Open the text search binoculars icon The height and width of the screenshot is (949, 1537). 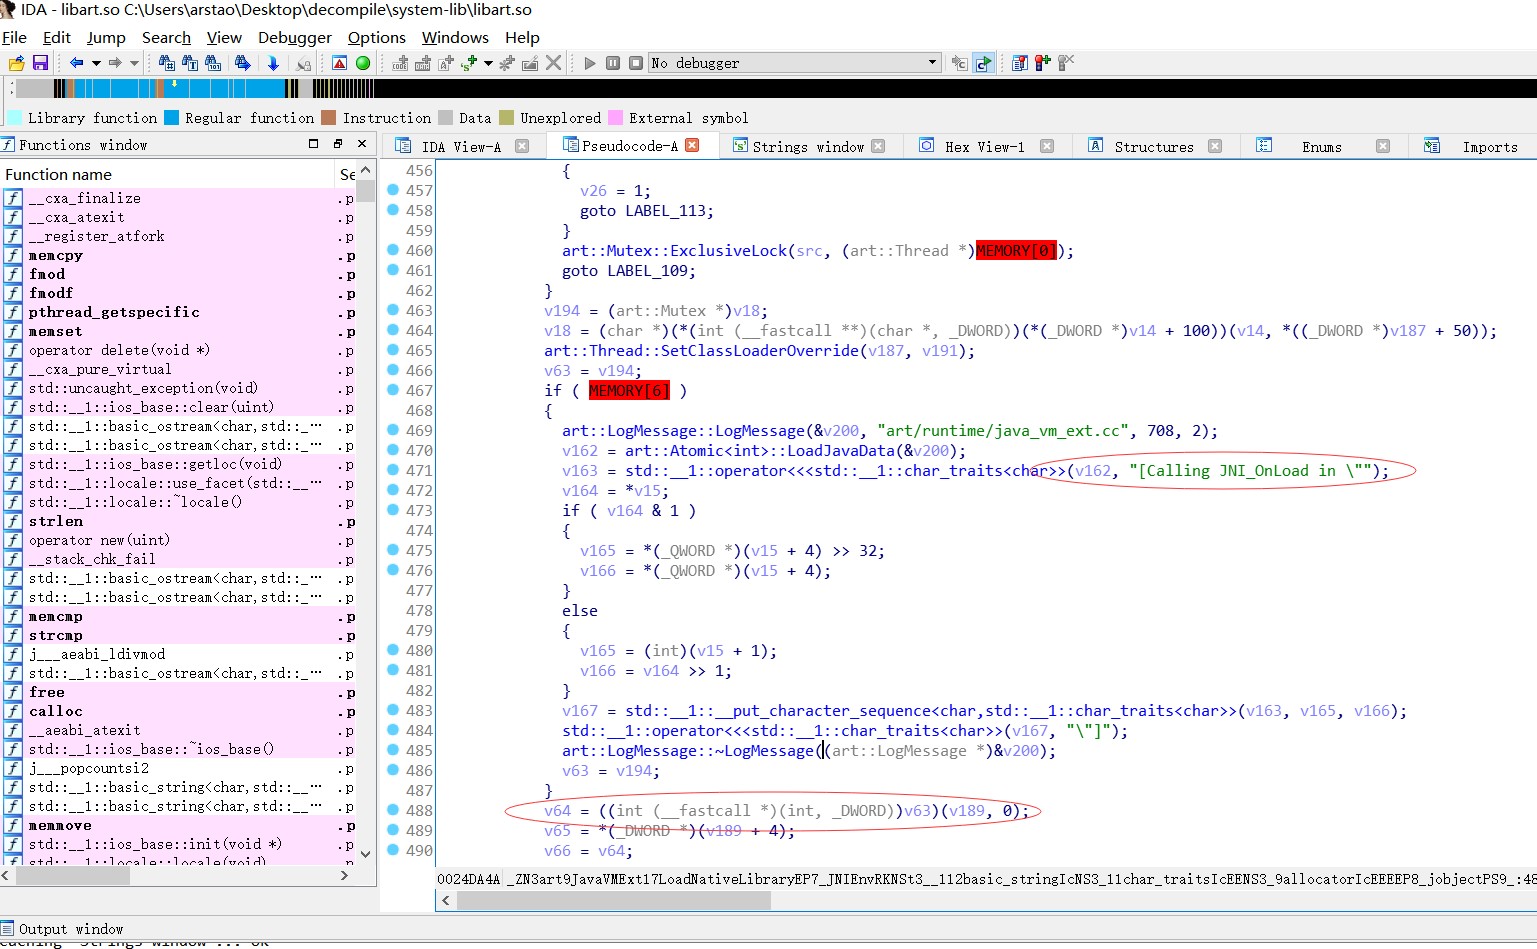pos(190,63)
